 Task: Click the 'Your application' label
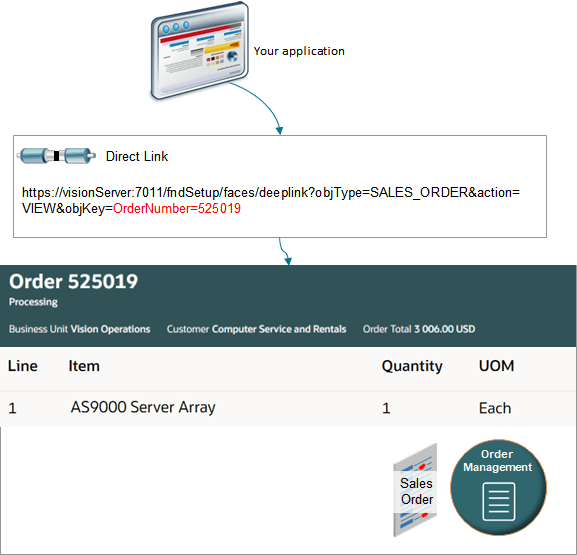pyautogui.click(x=299, y=51)
